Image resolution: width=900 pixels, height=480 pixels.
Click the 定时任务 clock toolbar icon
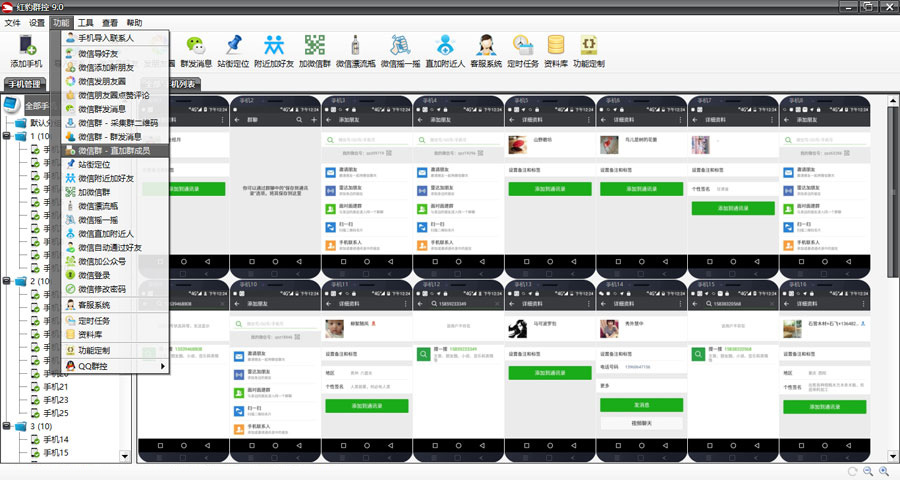click(x=523, y=51)
